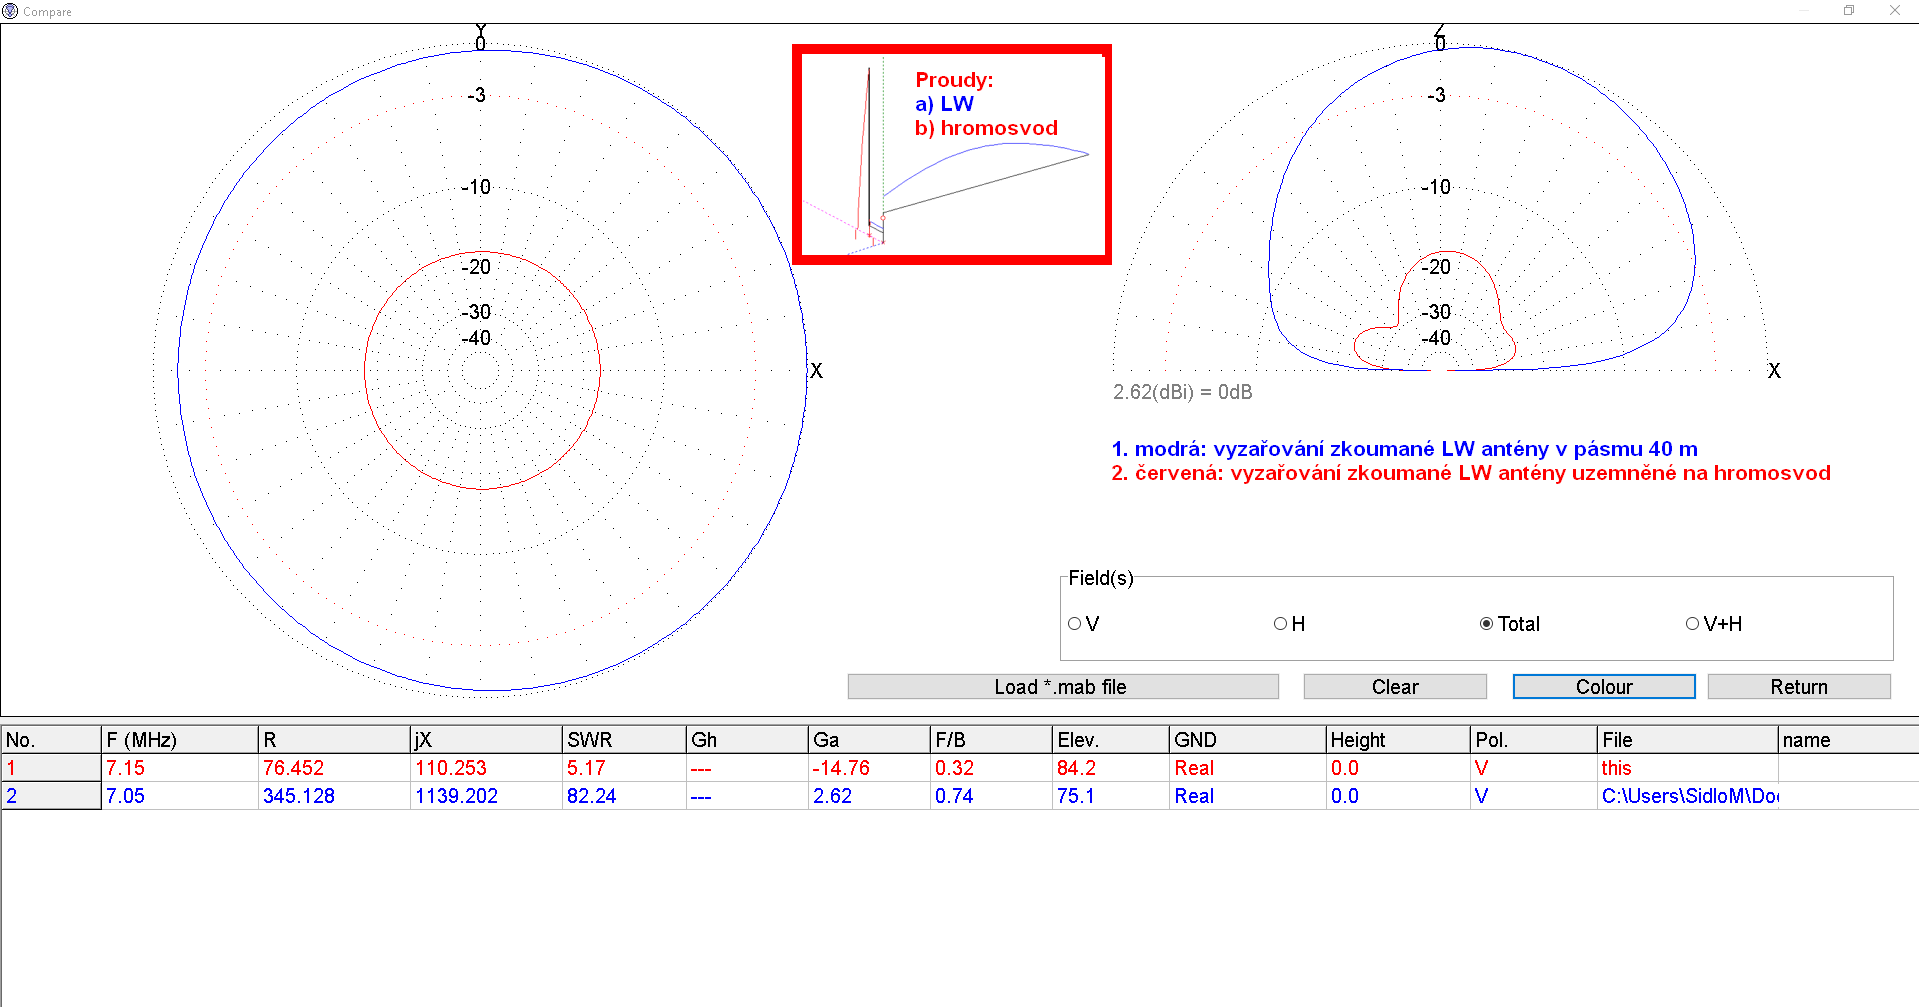Click the antenna current thumbnail image
The width and height of the screenshot is (1919, 1007).
tap(951, 155)
